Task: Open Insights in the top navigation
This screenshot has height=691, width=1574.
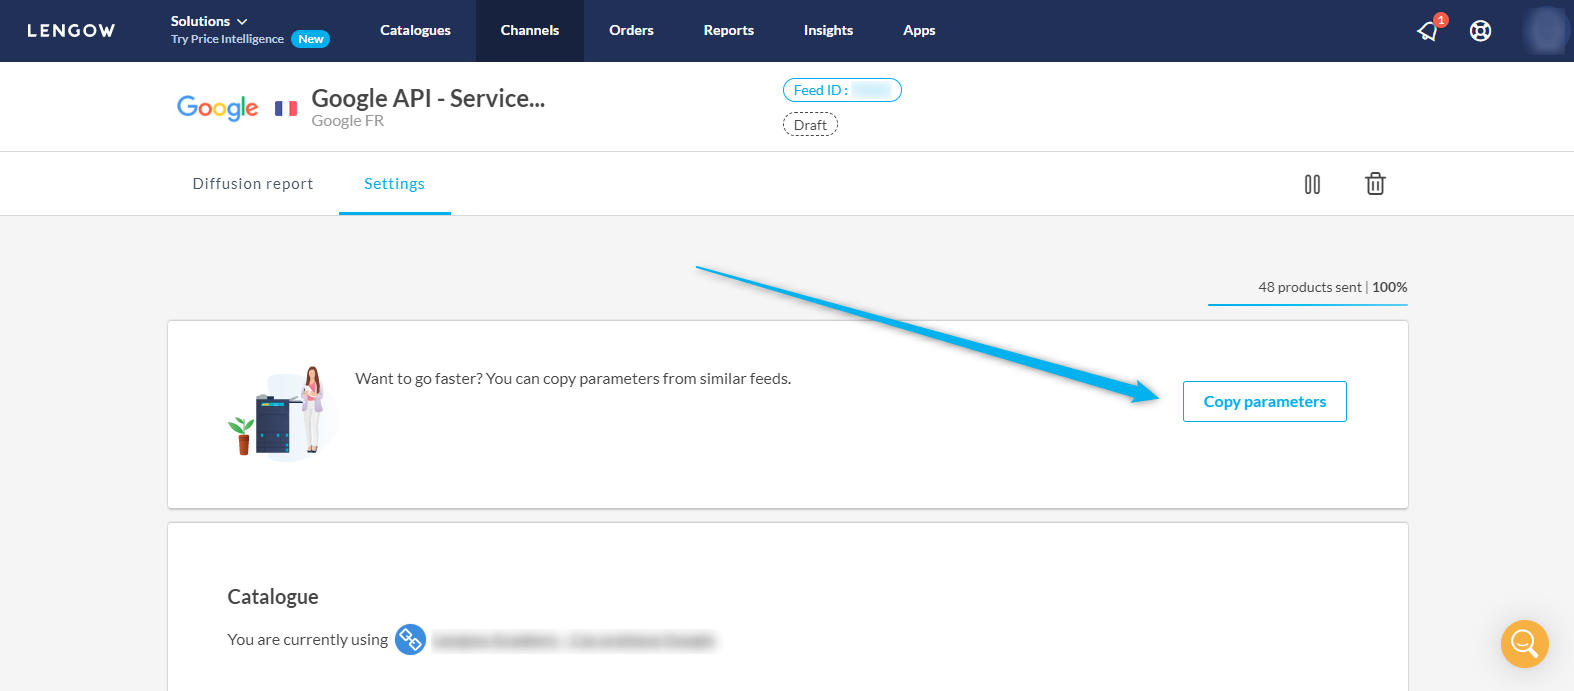Action: click(828, 31)
